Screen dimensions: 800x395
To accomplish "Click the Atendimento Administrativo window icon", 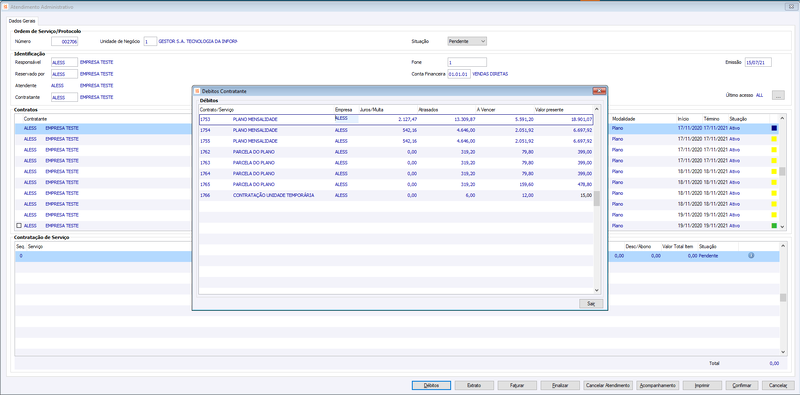I will (6, 7).
